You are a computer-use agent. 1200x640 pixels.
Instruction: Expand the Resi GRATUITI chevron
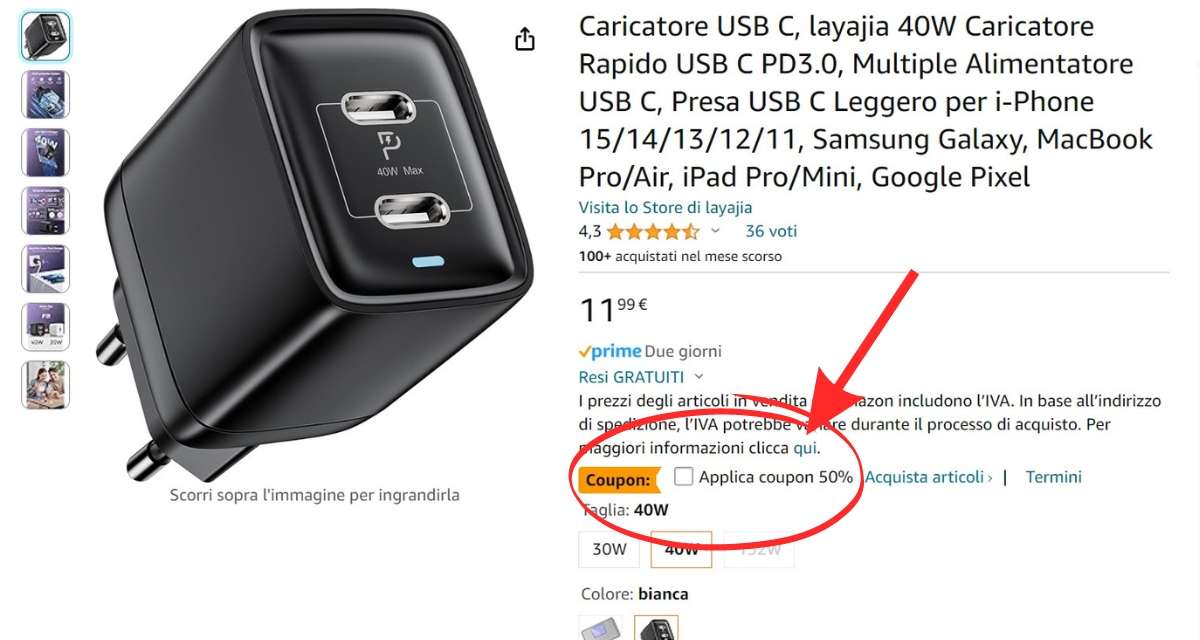(x=698, y=377)
